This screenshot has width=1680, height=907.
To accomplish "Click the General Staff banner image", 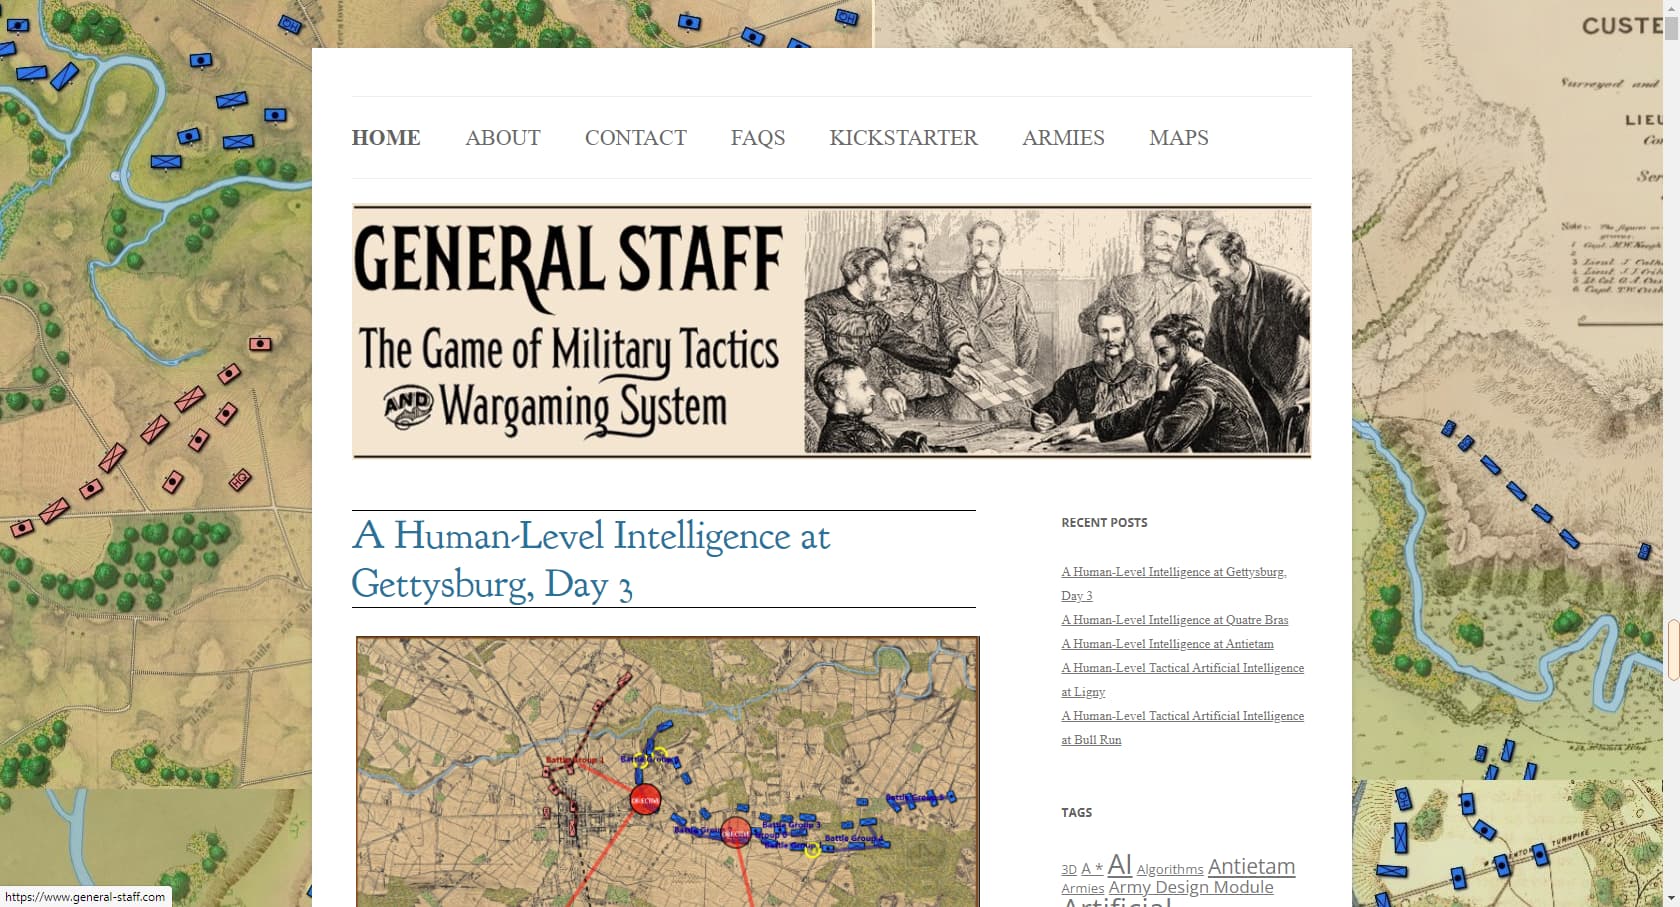I will [x=831, y=332].
